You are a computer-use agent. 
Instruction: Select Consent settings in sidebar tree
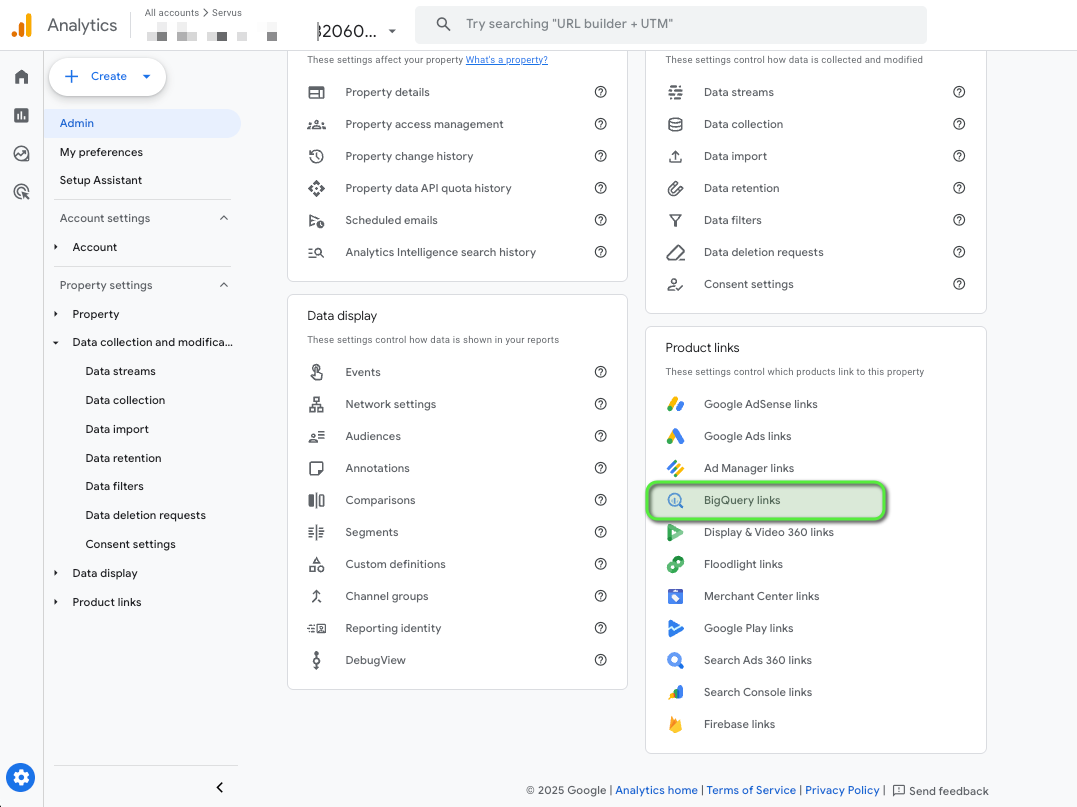[131, 544]
